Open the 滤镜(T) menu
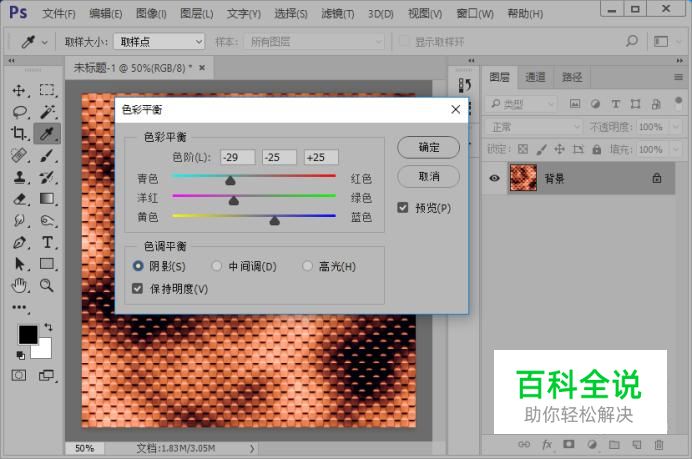The image size is (692, 459). point(338,14)
